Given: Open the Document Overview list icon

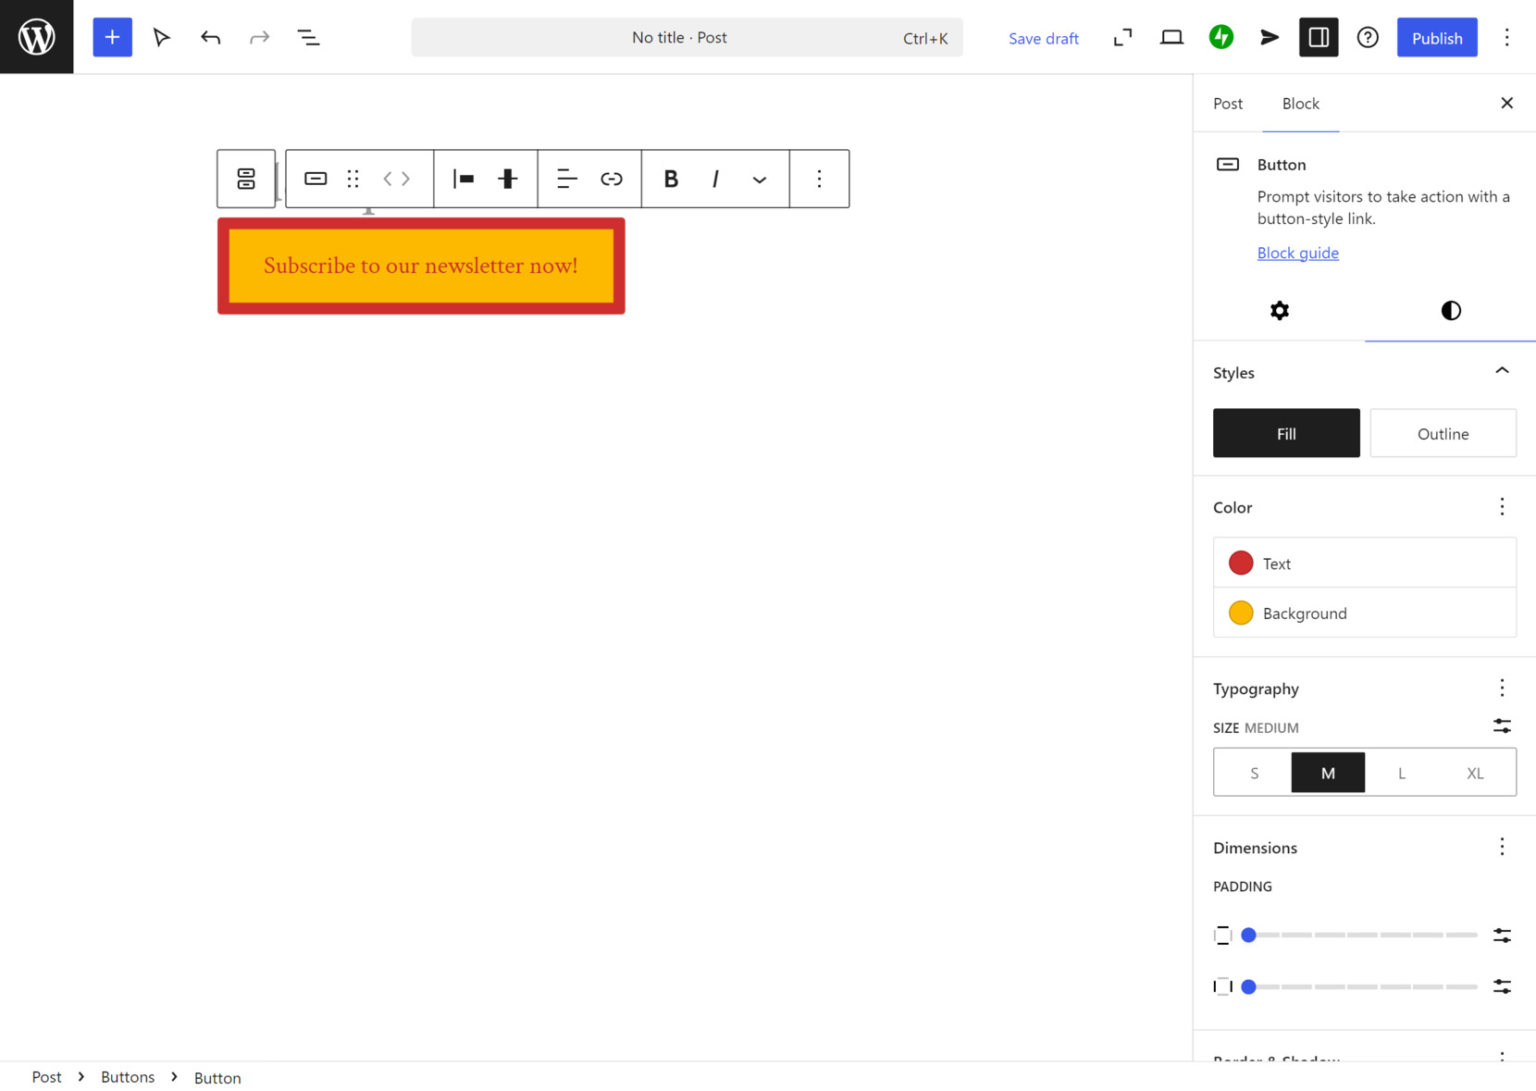Looking at the screenshot, I should coord(308,37).
